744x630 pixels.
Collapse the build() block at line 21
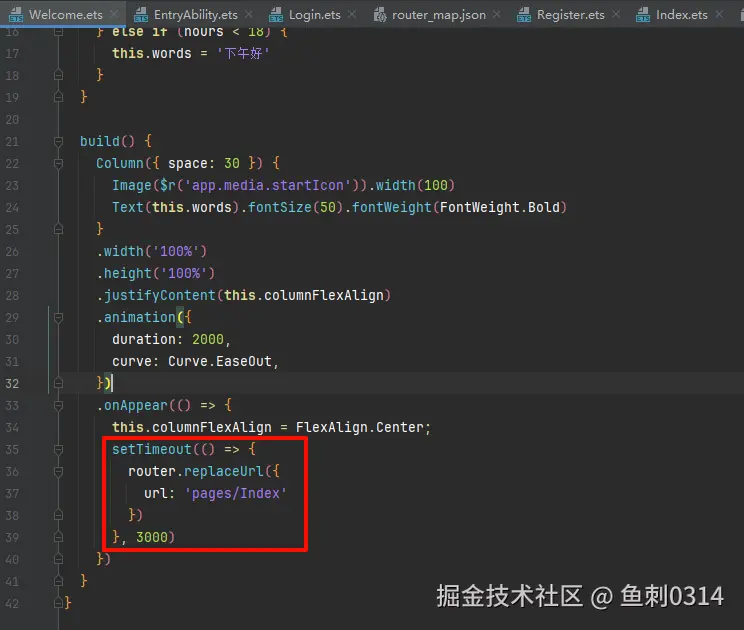click(58, 141)
